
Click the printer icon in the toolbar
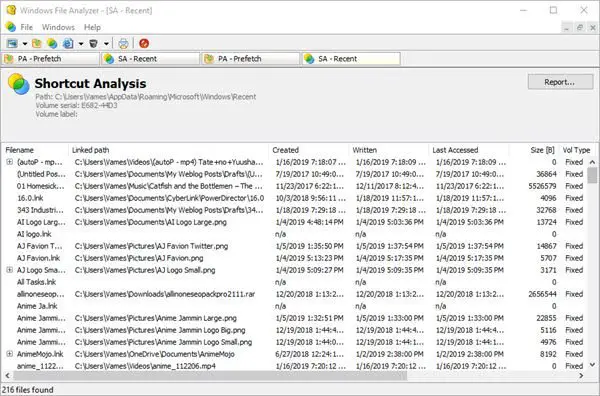[123, 43]
